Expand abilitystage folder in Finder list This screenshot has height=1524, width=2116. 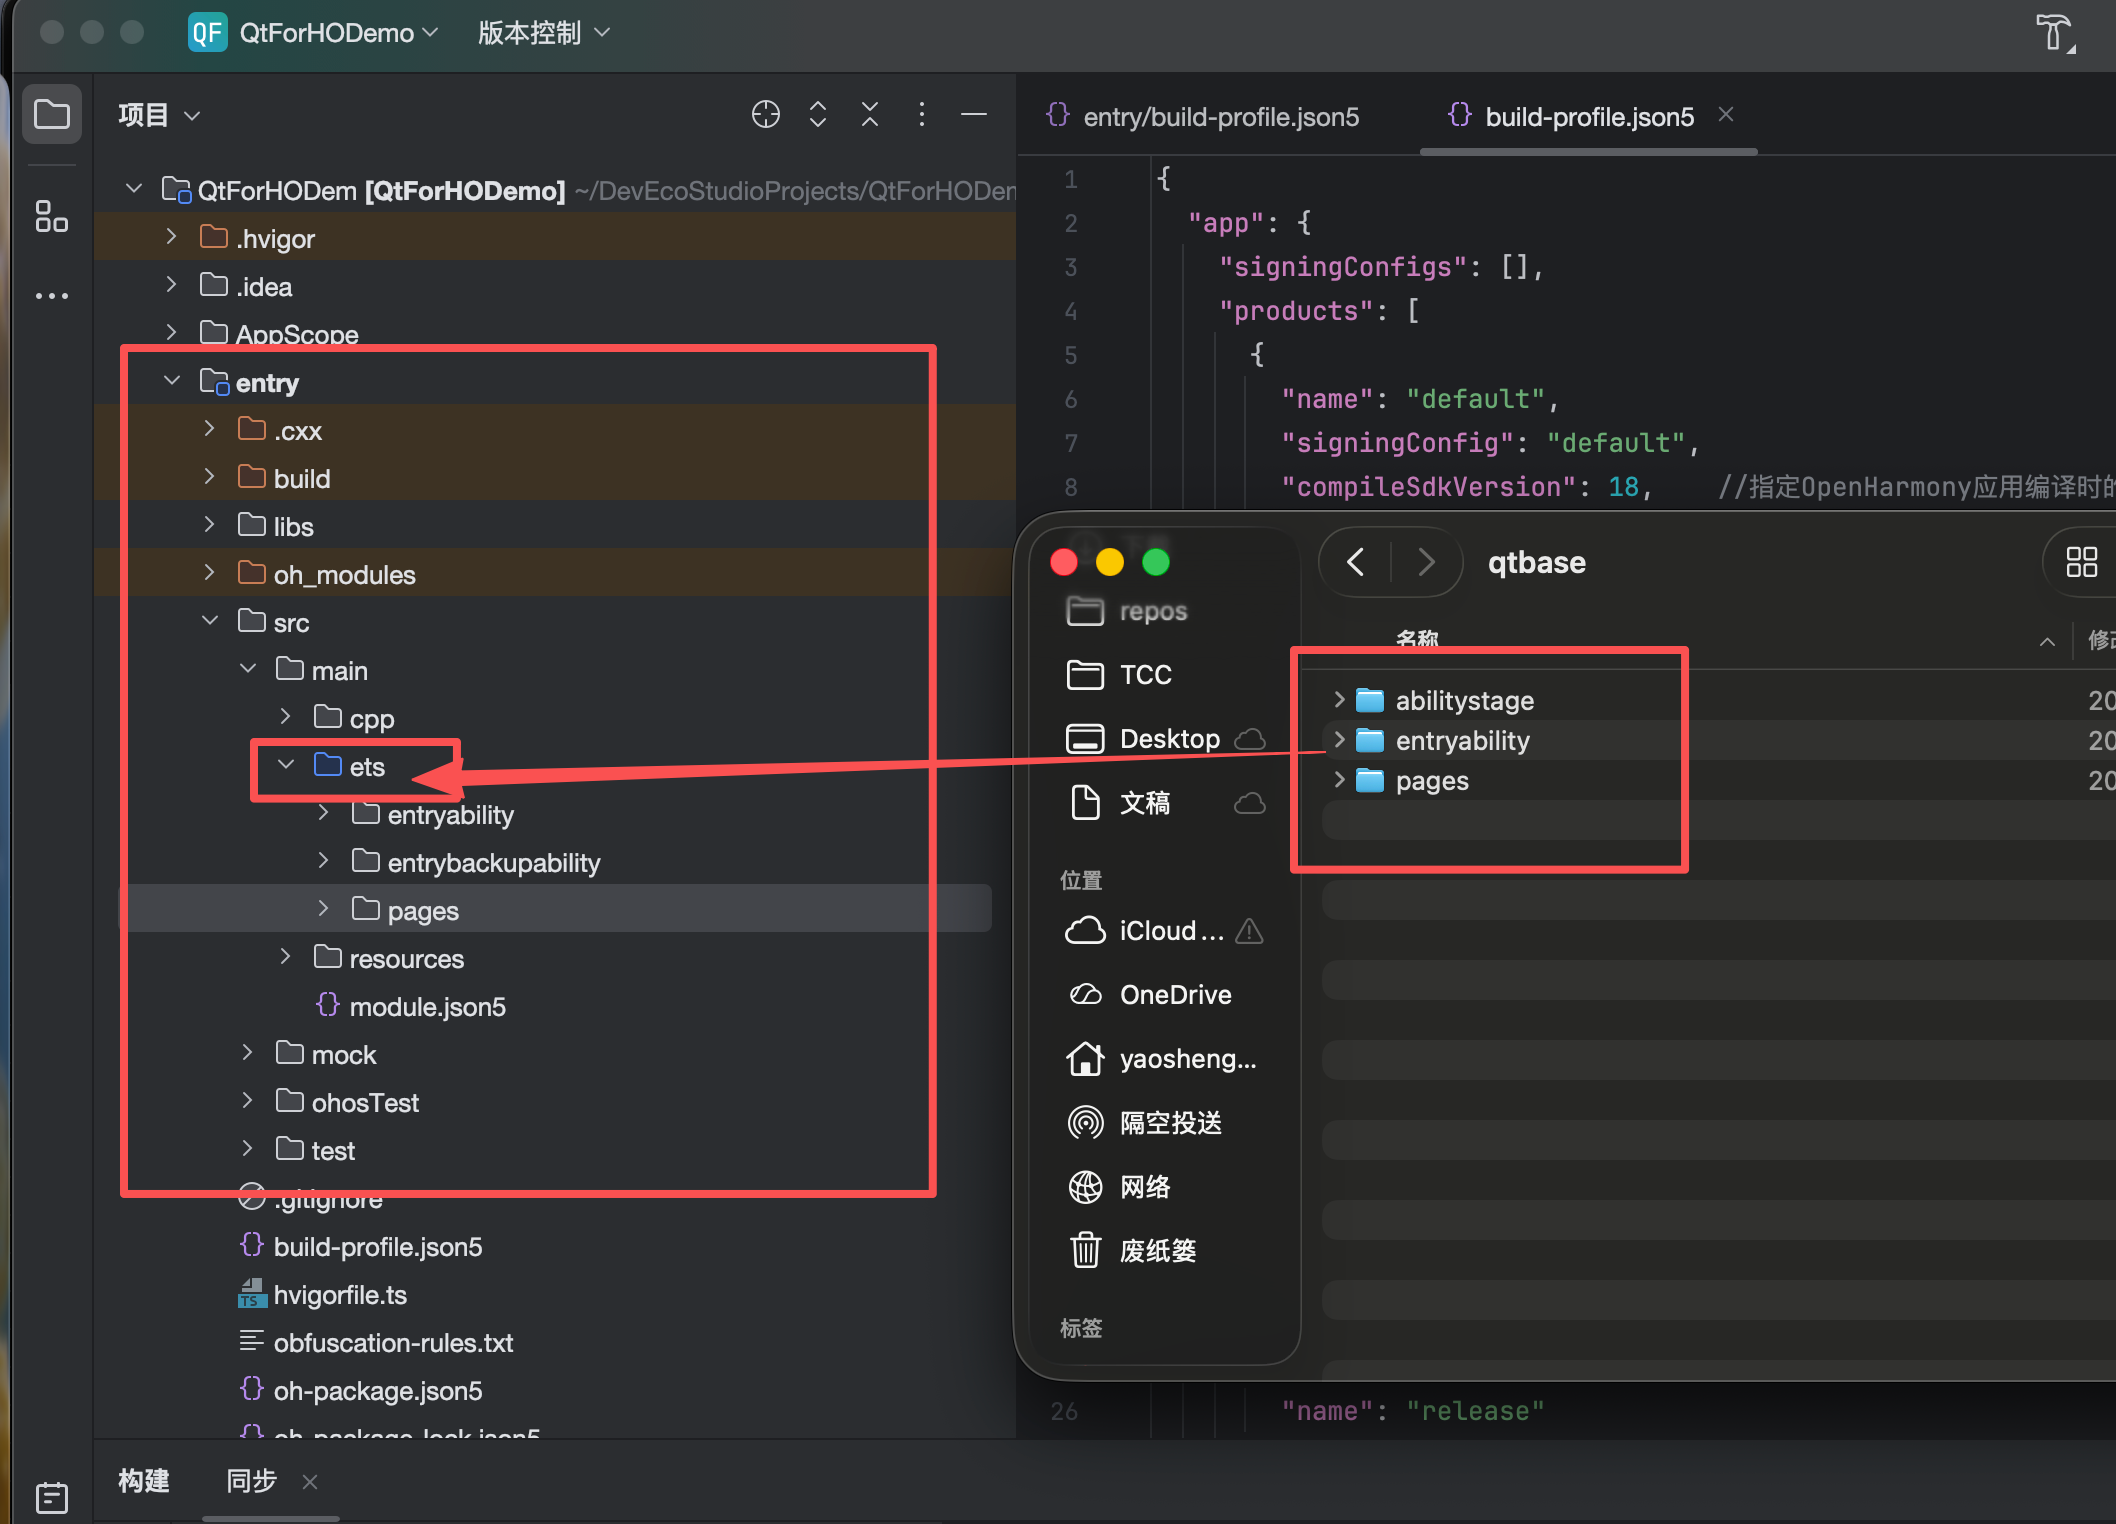click(1339, 700)
